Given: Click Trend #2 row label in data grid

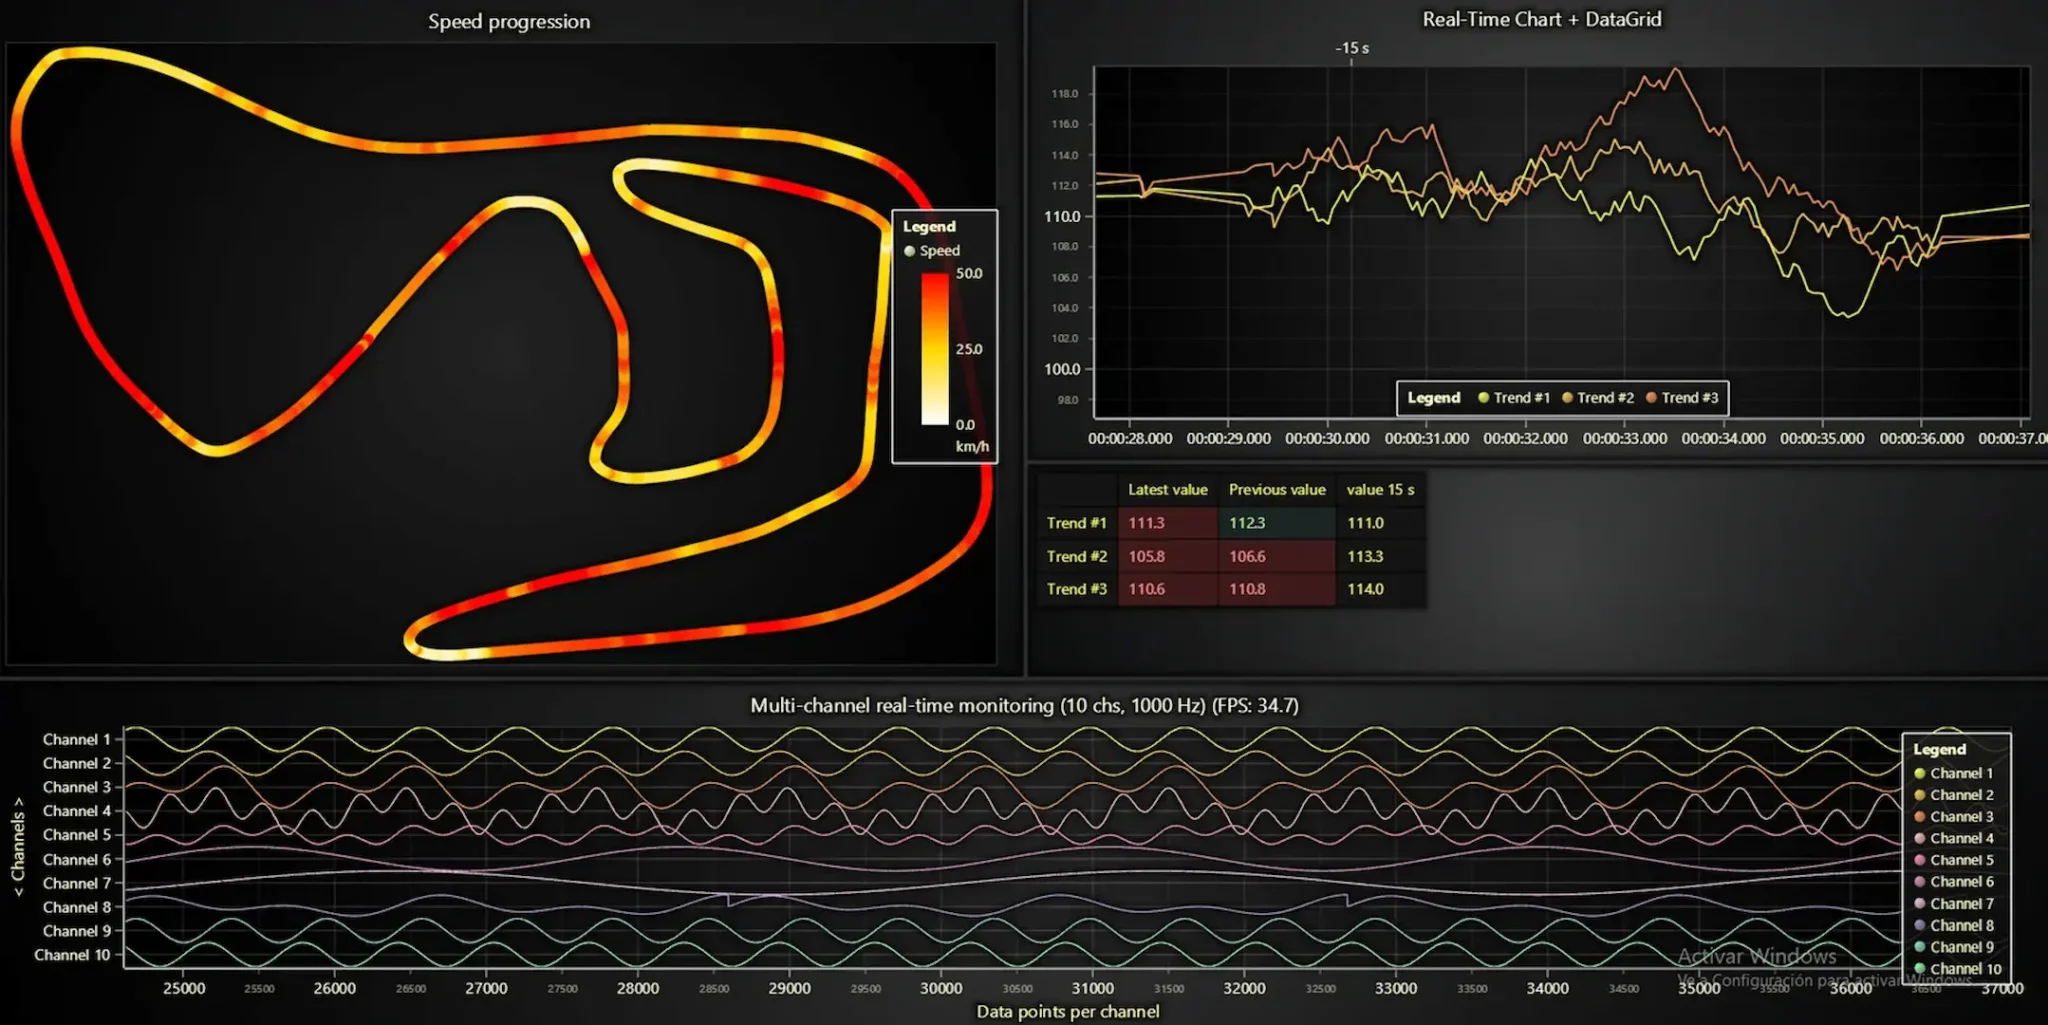Looking at the screenshot, I should (x=1077, y=556).
